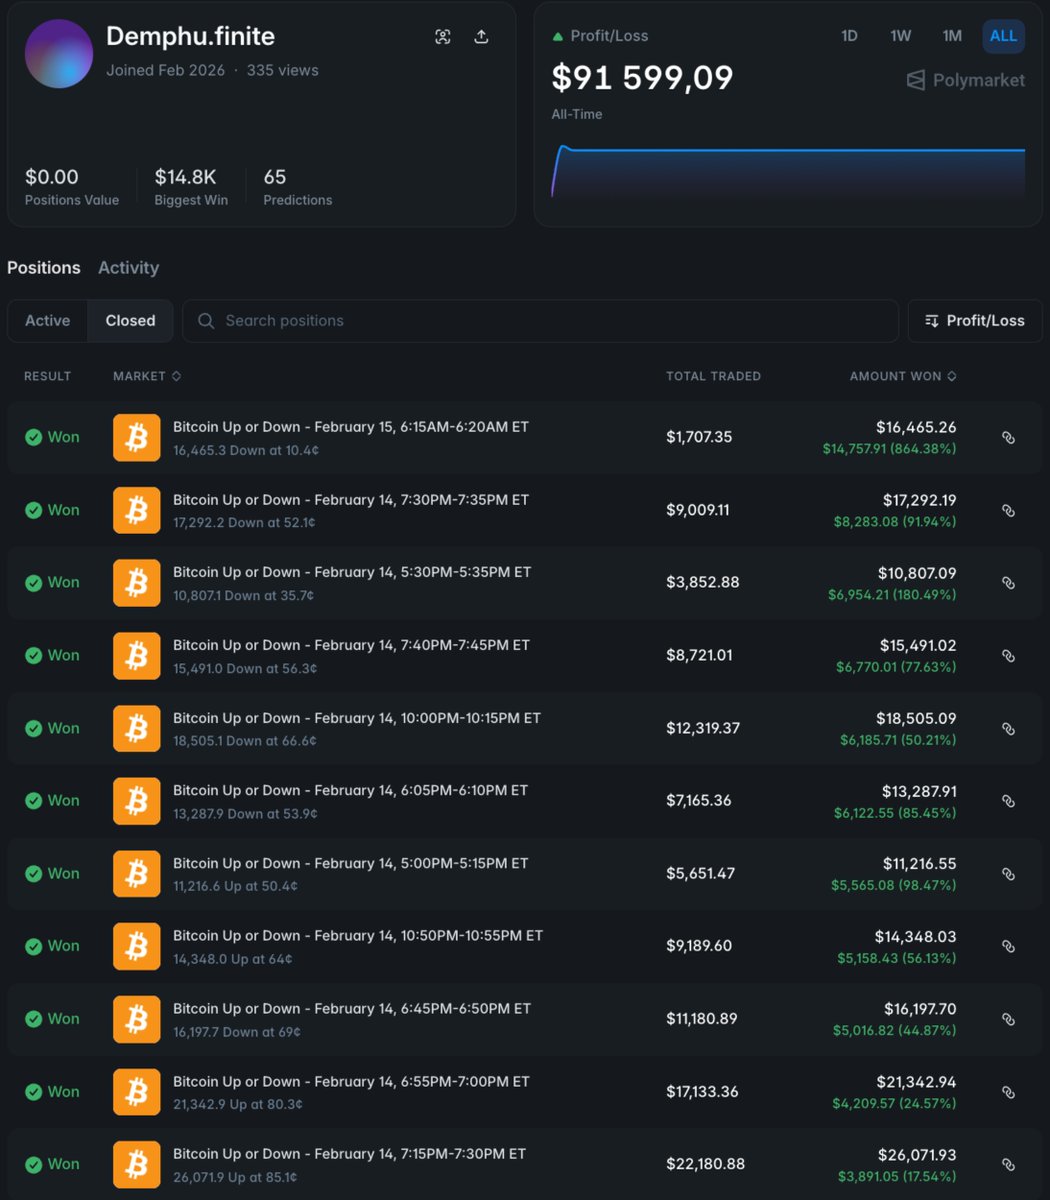Show Active positions

tap(47, 321)
